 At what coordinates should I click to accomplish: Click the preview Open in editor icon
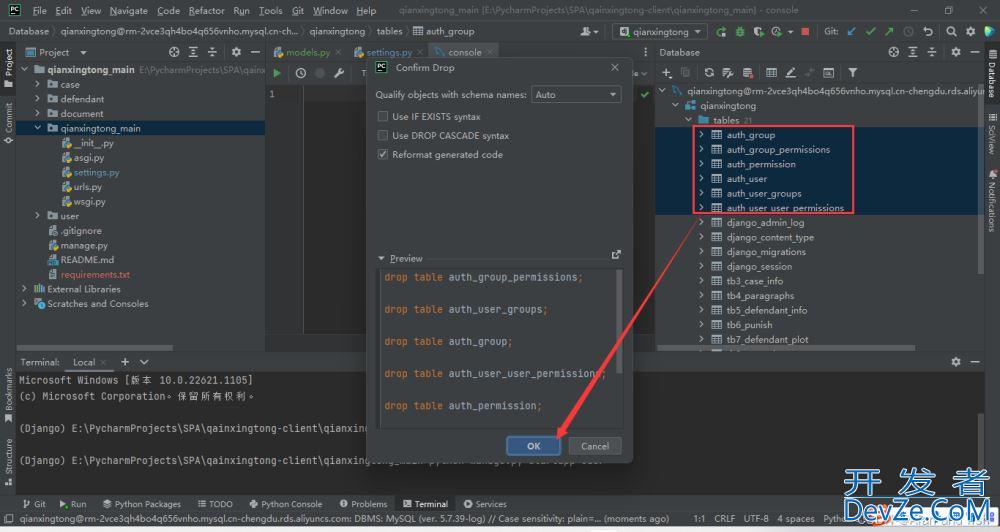(x=616, y=255)
